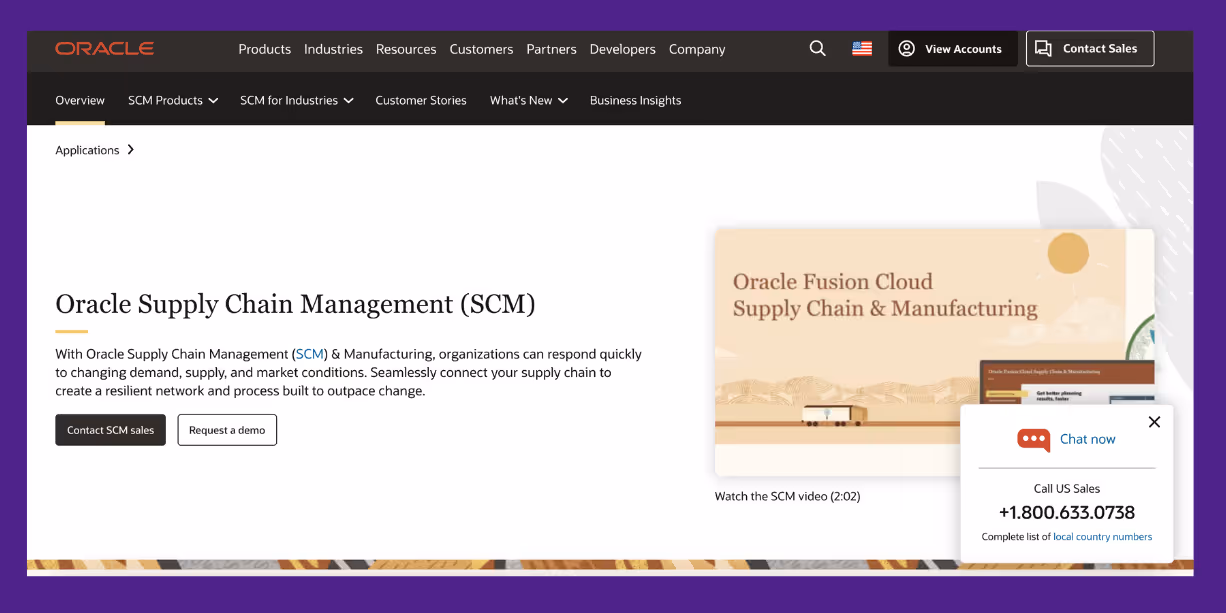Click the Chat now link
Image resolution: width=1226 pixels, height=613 pixels.
(x=1087, y=439)
